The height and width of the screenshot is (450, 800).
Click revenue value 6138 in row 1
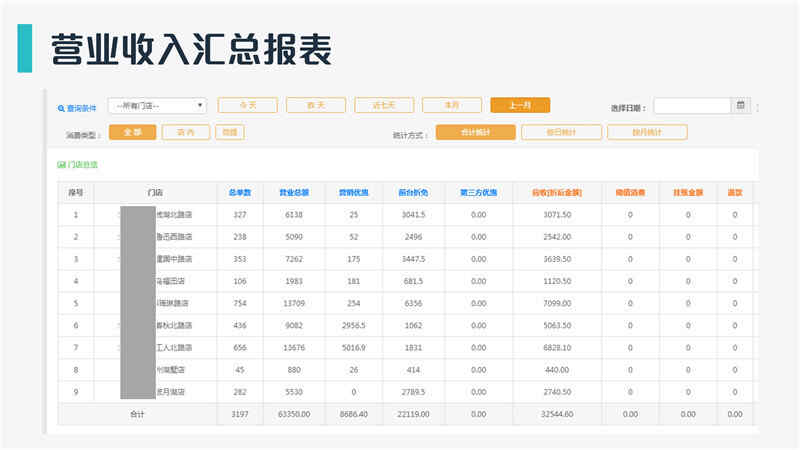pyautogui.click(x=294, y=215)
